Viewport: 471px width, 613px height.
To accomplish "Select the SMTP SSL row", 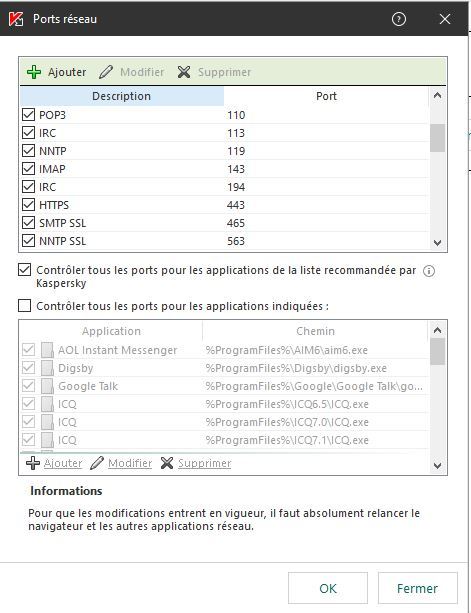I will [224, 223].
